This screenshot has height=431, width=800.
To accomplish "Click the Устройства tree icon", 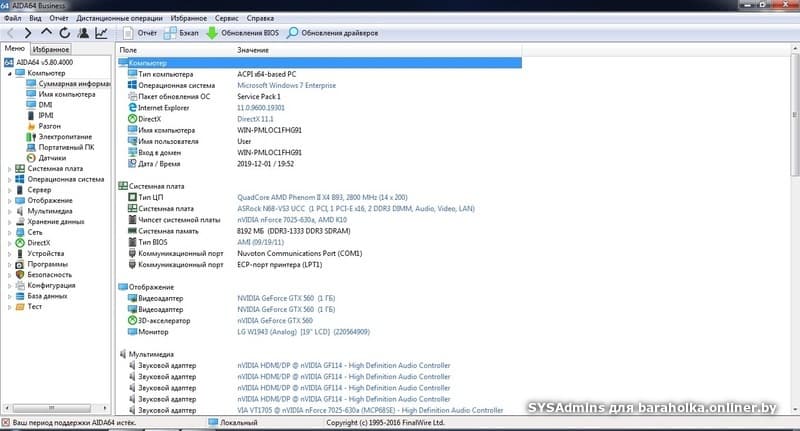I will click(x=20, y=253).
